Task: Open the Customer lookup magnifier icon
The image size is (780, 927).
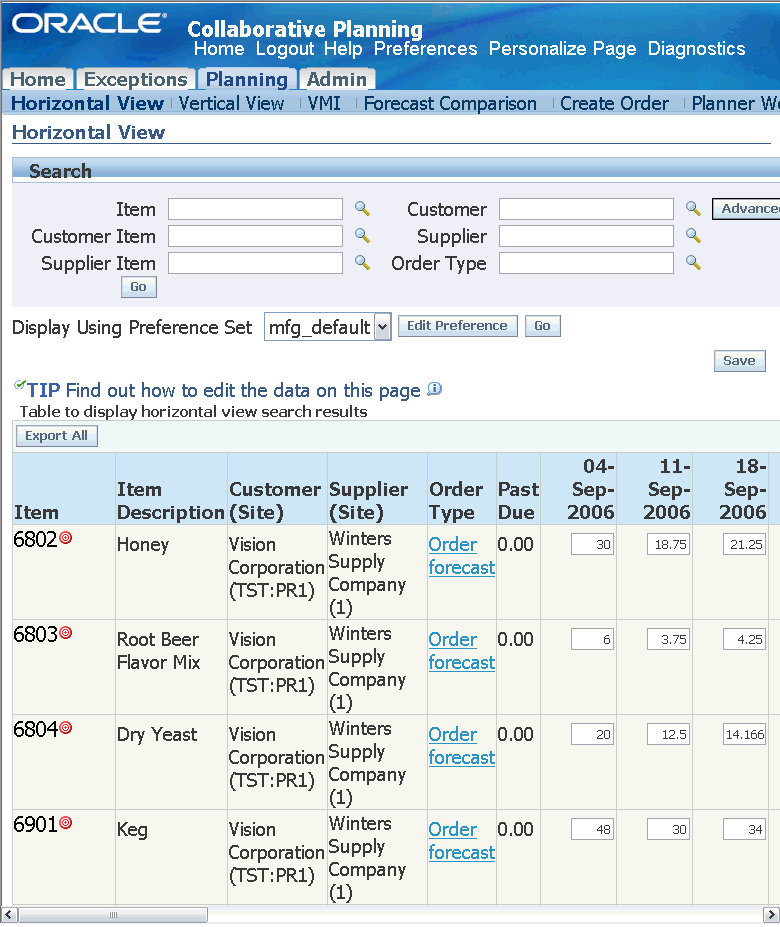Action: tap(693, 209)
